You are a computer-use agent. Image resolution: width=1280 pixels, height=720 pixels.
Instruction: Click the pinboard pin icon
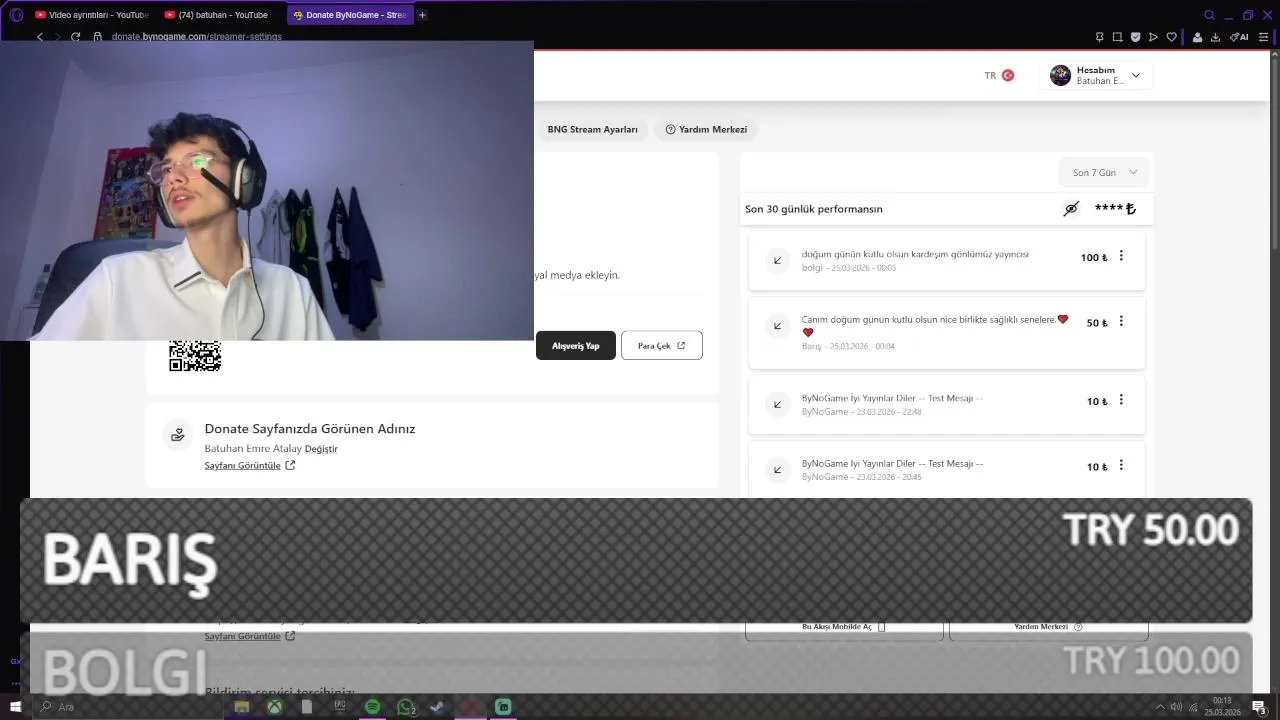click(1099, 37)
